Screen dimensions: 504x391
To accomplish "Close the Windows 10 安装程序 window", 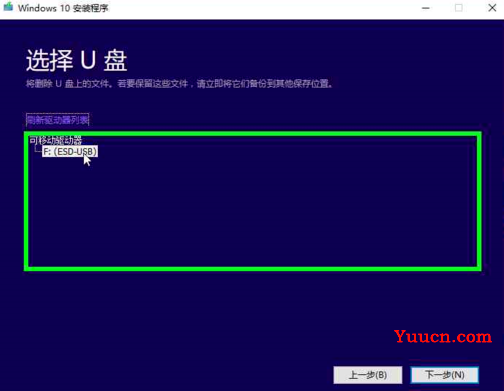I will click(x=492, y=8).
